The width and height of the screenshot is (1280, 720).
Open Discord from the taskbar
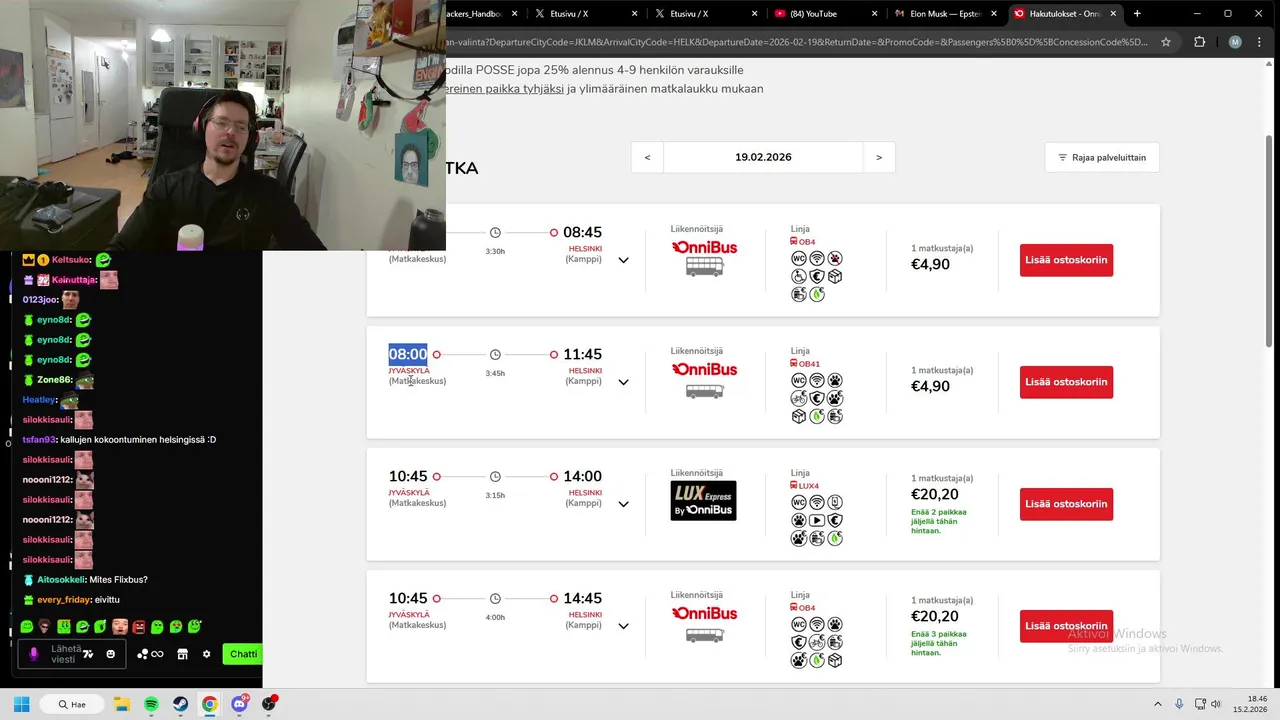point(239,704)
